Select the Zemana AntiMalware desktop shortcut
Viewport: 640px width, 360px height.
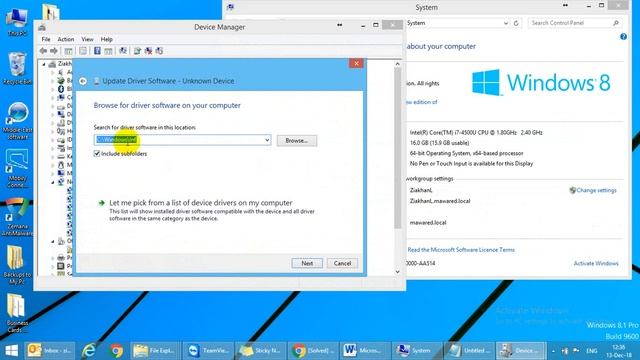click(17, 216)
